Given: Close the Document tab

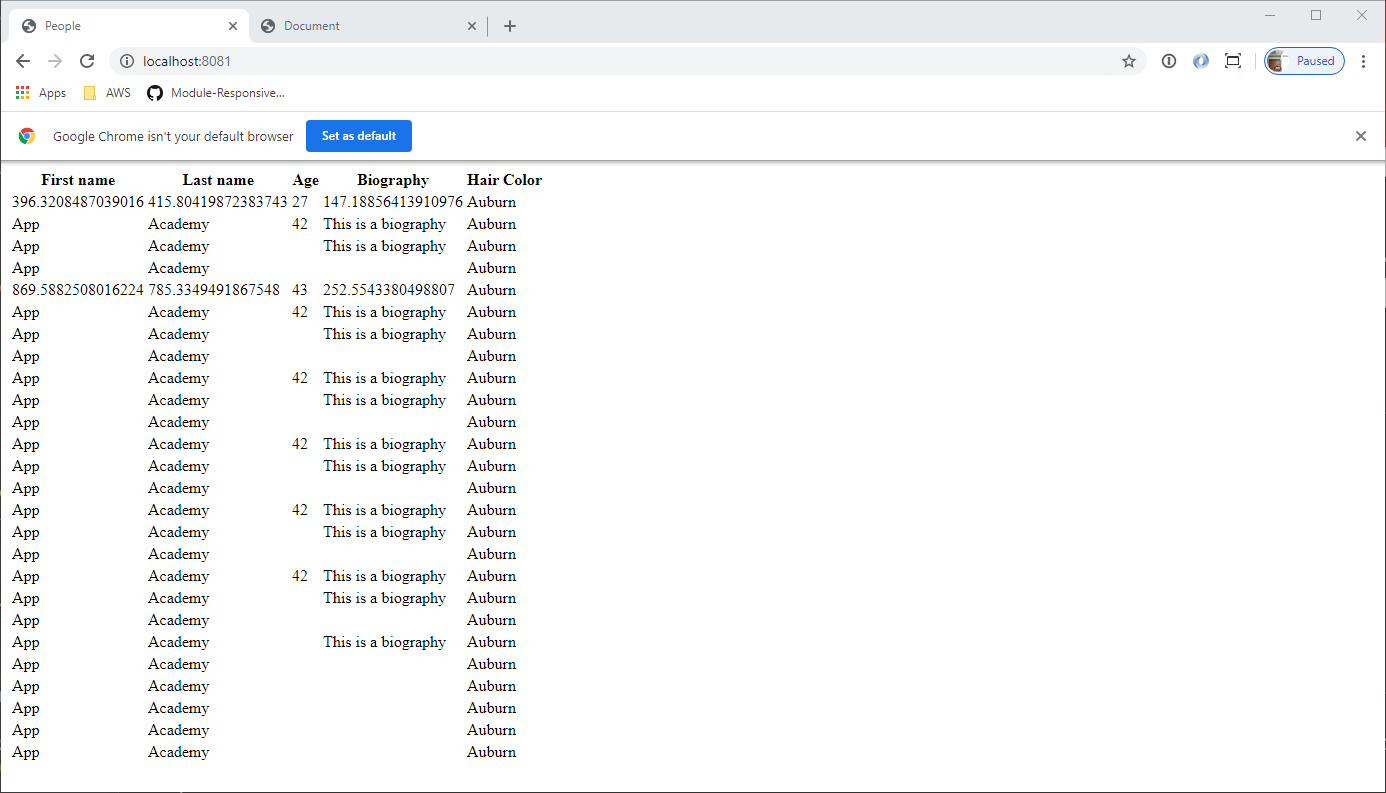Looking at the screenshot, I should (472, 26).
